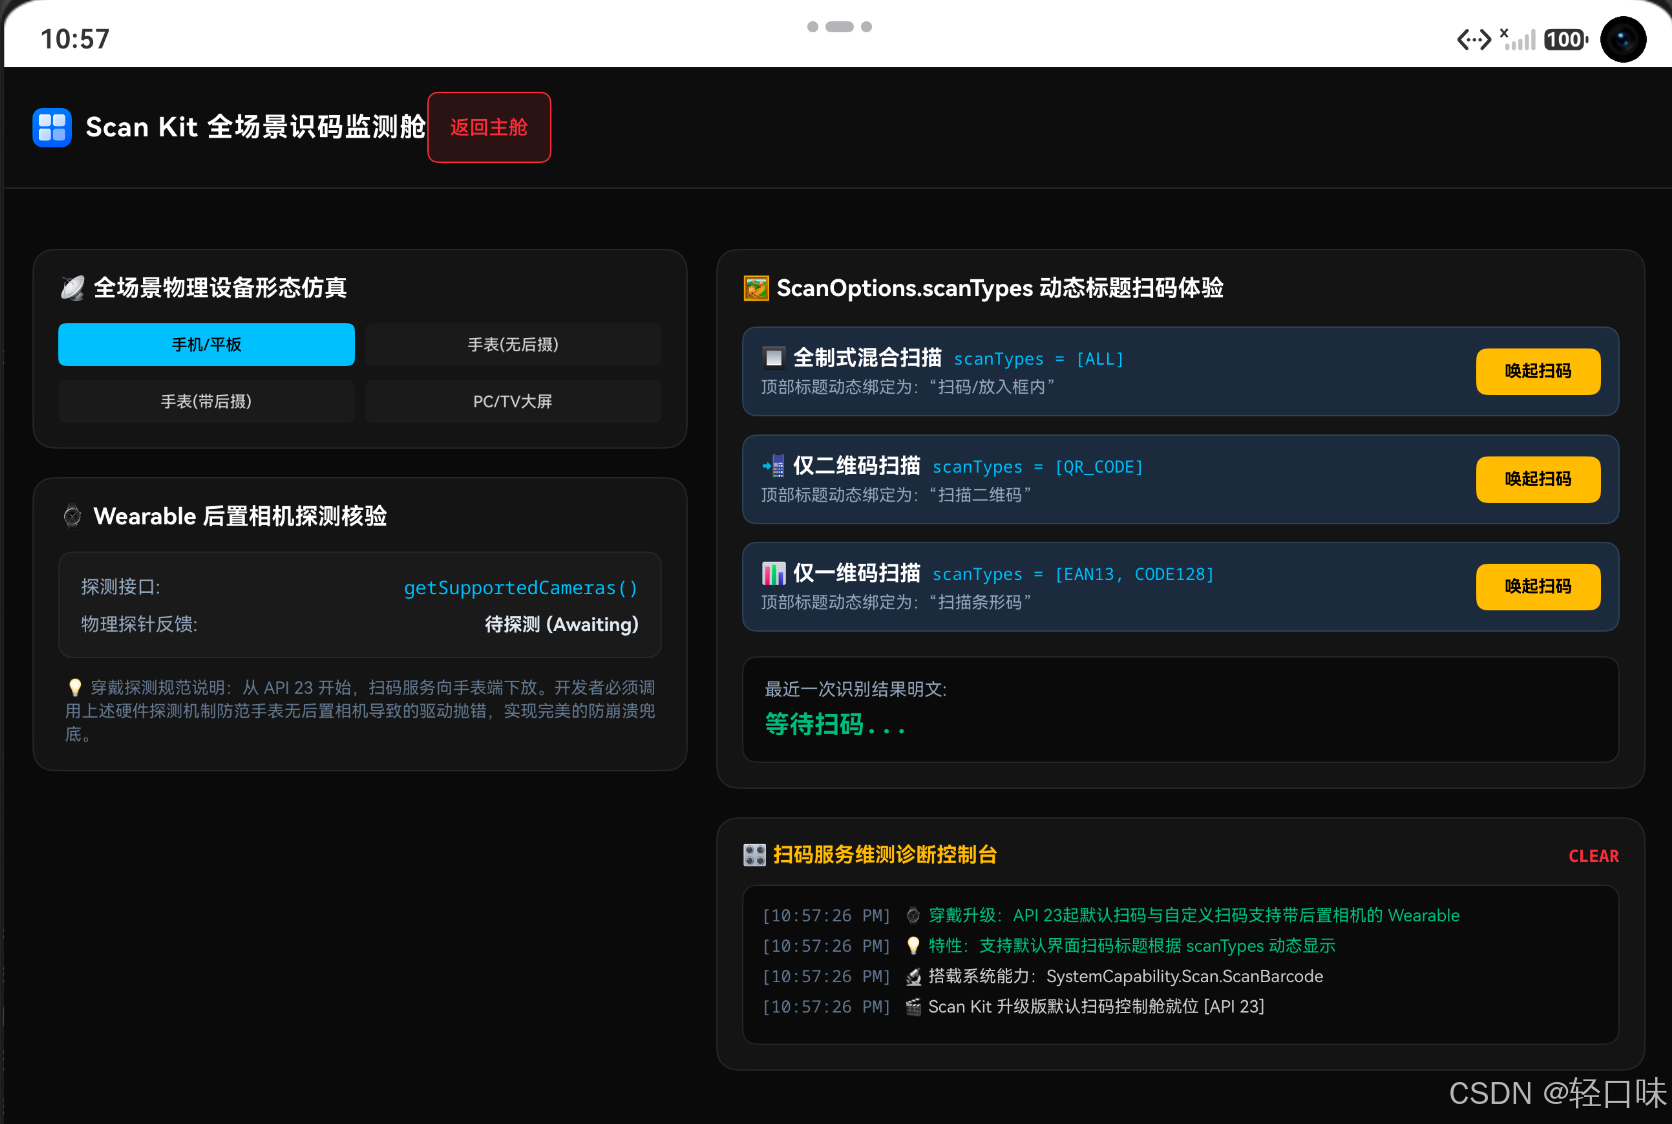Select the PC/TV大屏 device mode

click(x=513, y=401)
